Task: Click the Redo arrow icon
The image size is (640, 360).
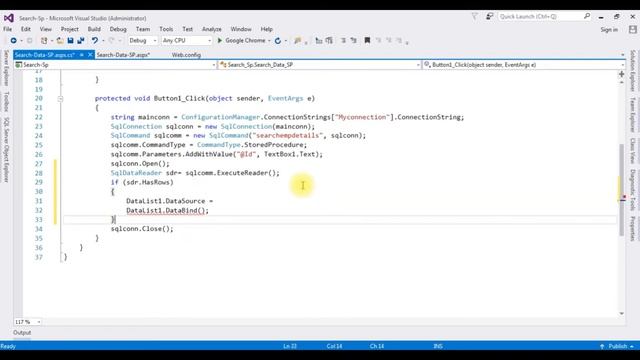Action: click(111, 40)
